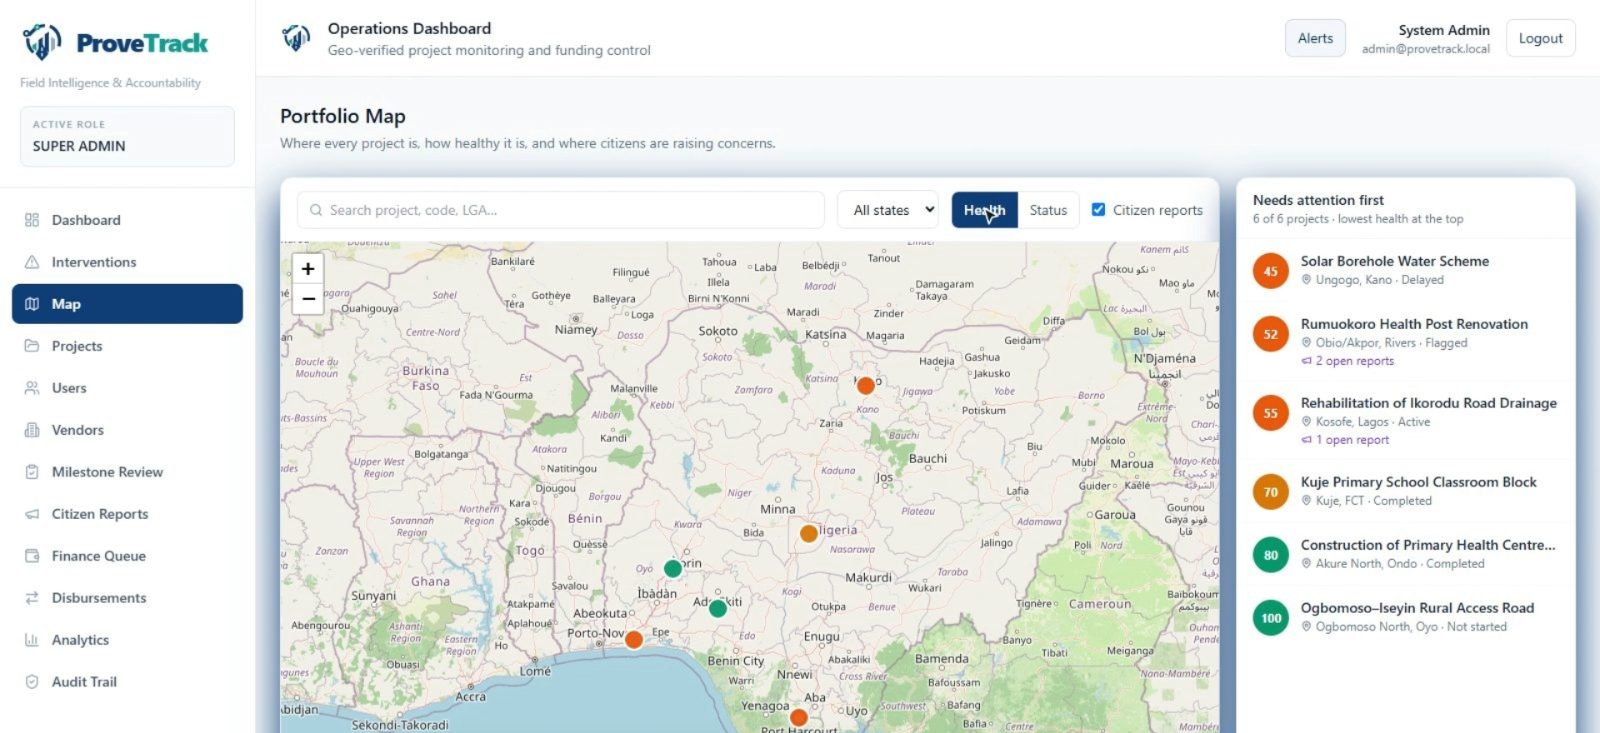
Task: Click Akure North, Ondo · Completed text
Action: 1400,564
